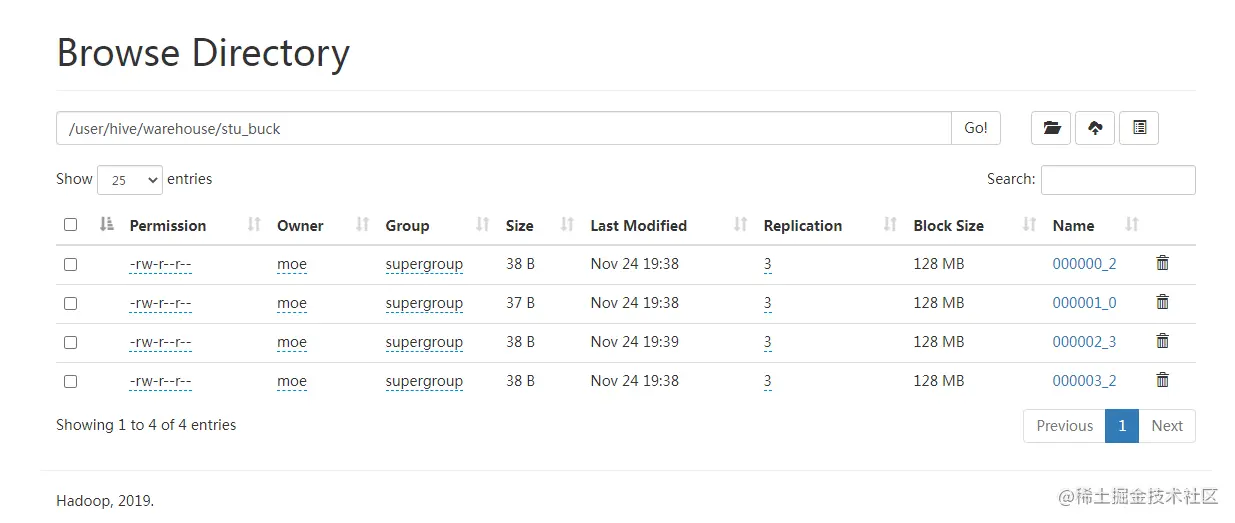Toggle the select-all checkbox in header
Screen dimensions: 1235x523
coord(70,225)
